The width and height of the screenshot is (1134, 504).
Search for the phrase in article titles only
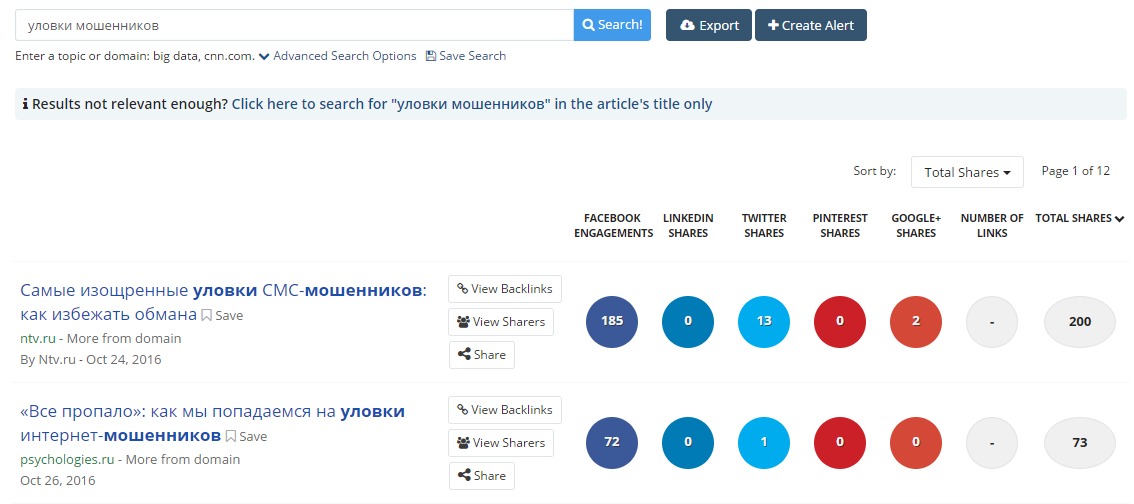pos(472,104)
